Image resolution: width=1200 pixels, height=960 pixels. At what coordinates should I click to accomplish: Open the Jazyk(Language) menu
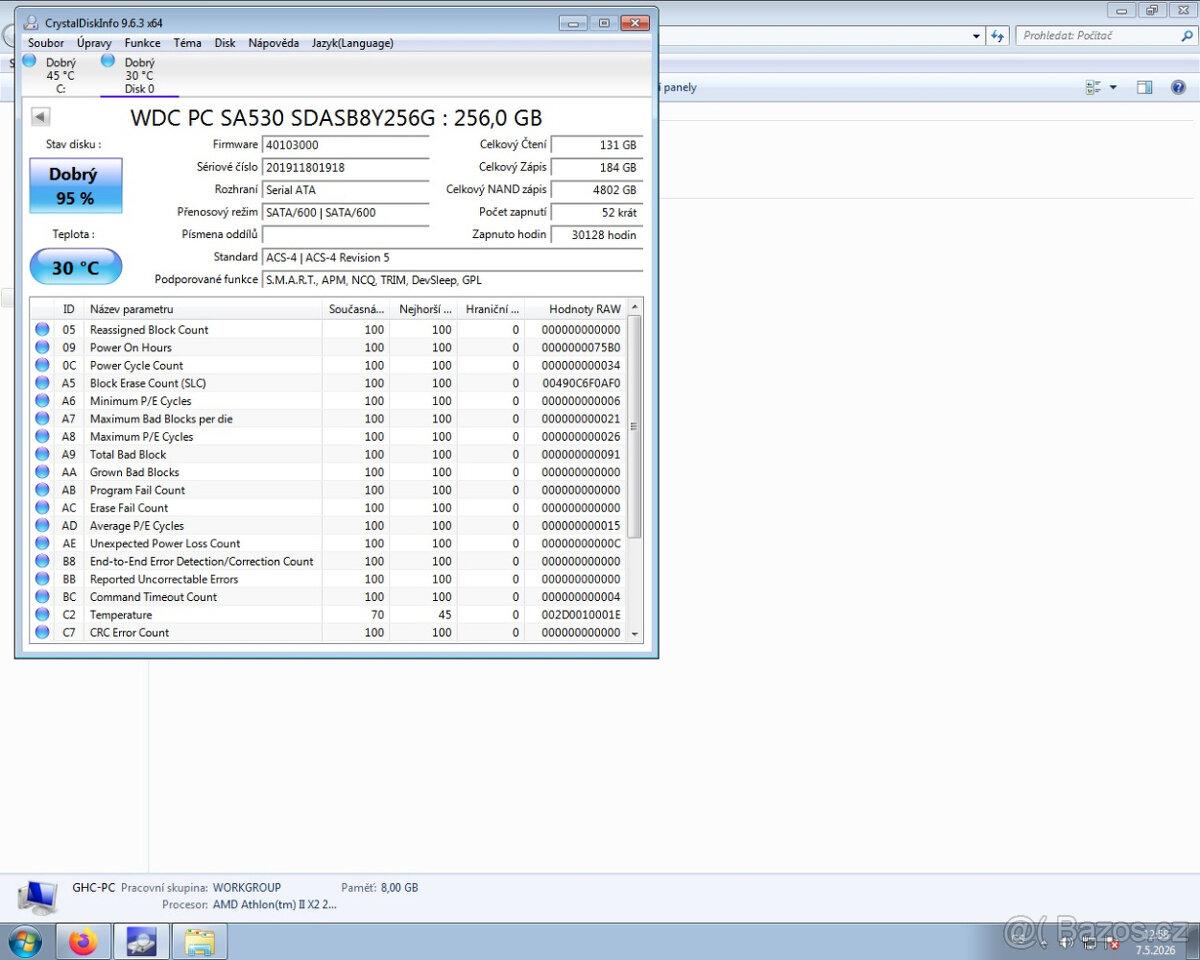(352, 43)
